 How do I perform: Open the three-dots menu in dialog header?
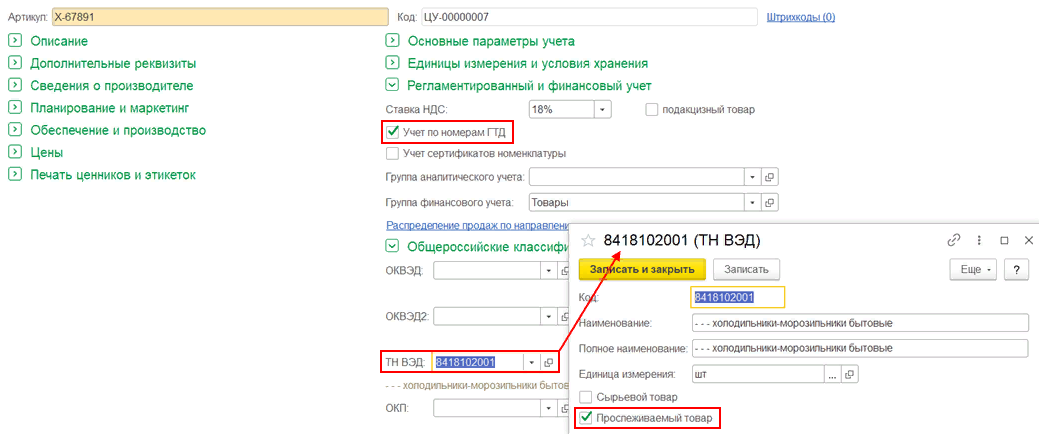pyautogui.click(x=977, y=240)
